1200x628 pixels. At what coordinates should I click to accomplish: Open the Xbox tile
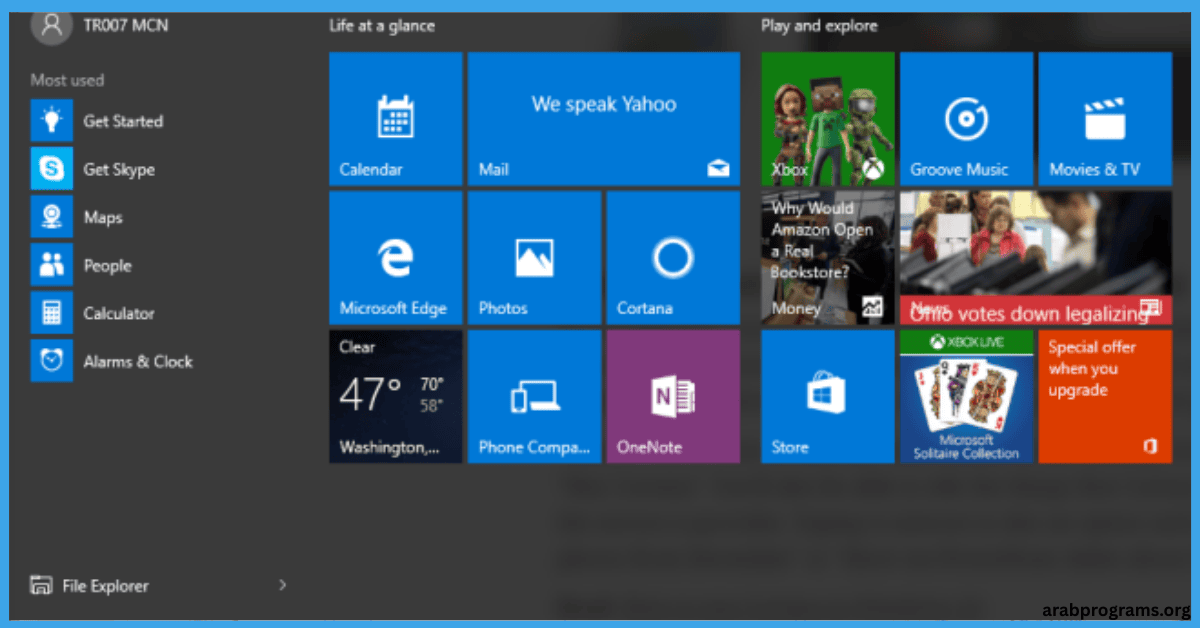point(828,119)
